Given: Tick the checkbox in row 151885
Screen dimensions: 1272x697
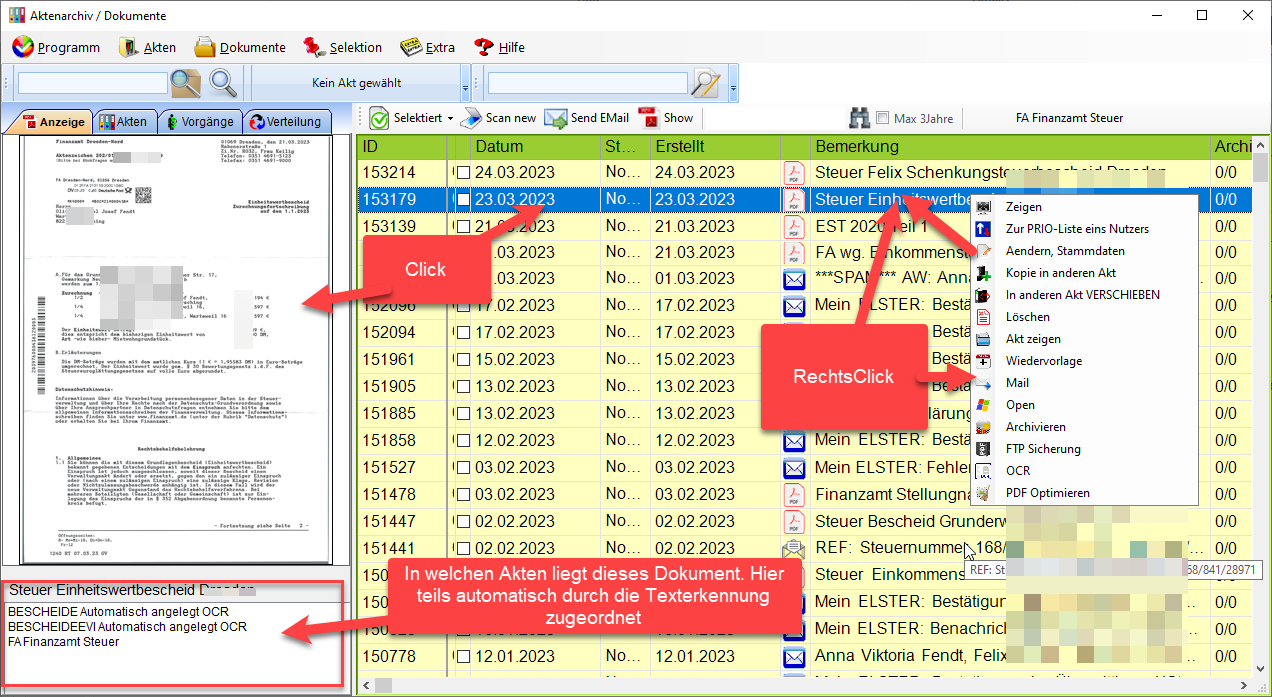Looking at the screenshot, I should (463, 414).
